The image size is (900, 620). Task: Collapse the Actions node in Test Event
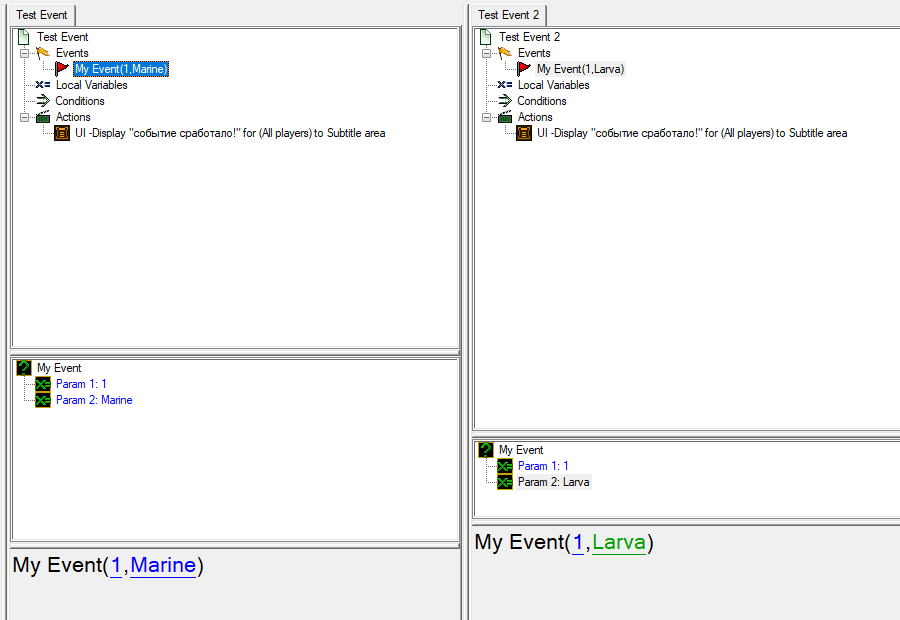[24, 118]
